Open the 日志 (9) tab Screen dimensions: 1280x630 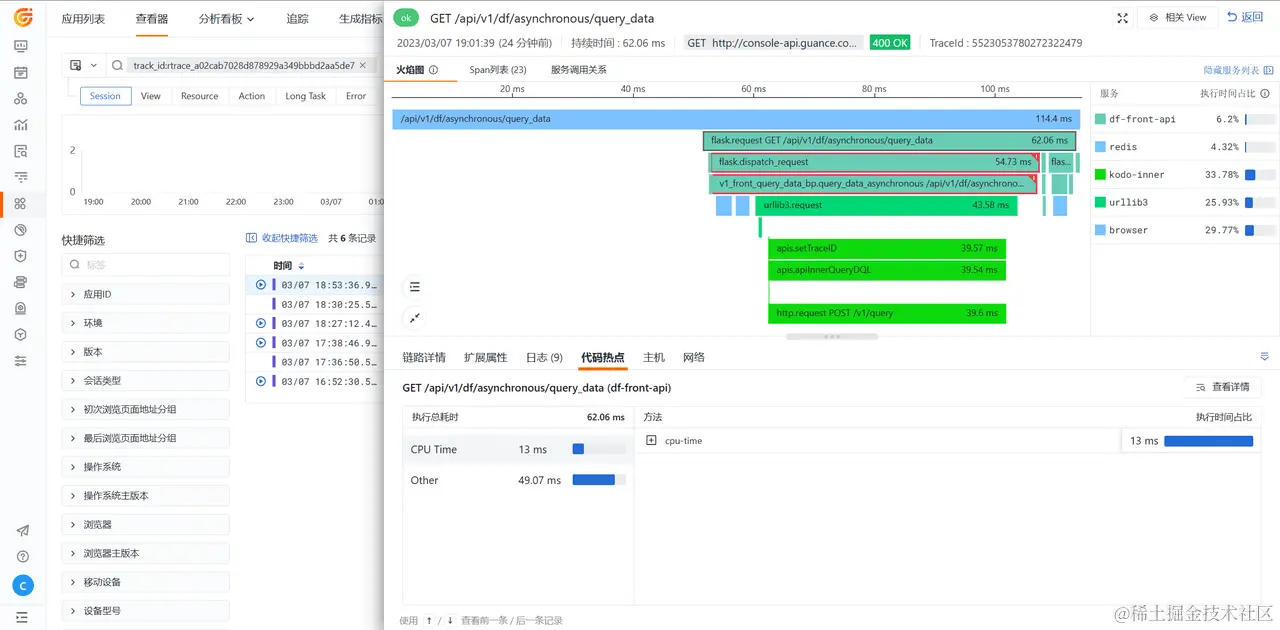[x=544, y=357]
